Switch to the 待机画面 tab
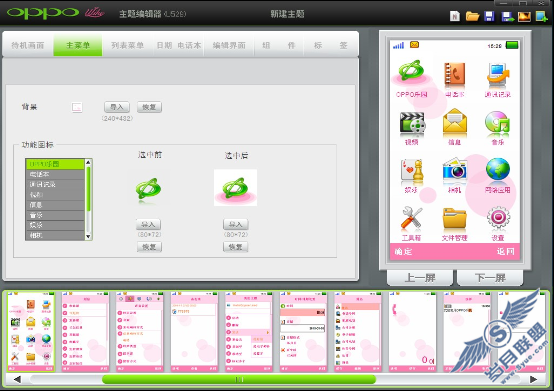 [x=28, y=45]
